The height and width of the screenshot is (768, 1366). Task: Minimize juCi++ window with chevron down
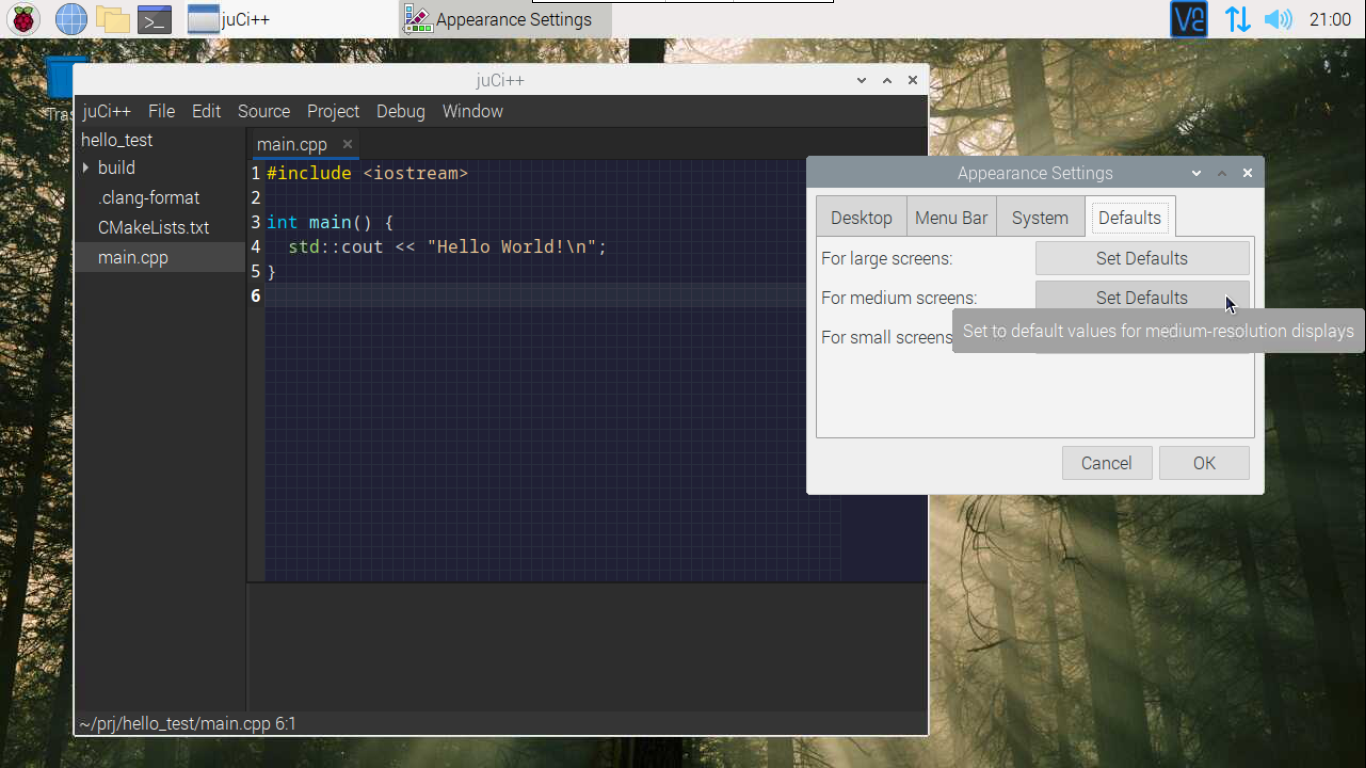click(862, 80)
